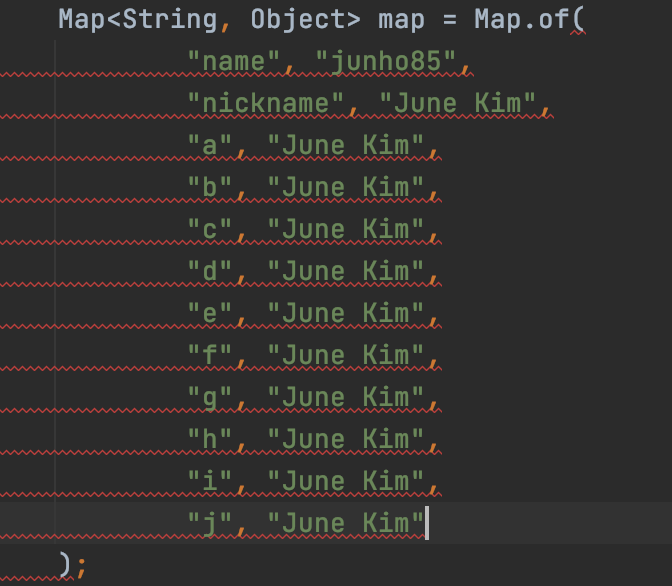Click the "j" key string

point(210,523)
